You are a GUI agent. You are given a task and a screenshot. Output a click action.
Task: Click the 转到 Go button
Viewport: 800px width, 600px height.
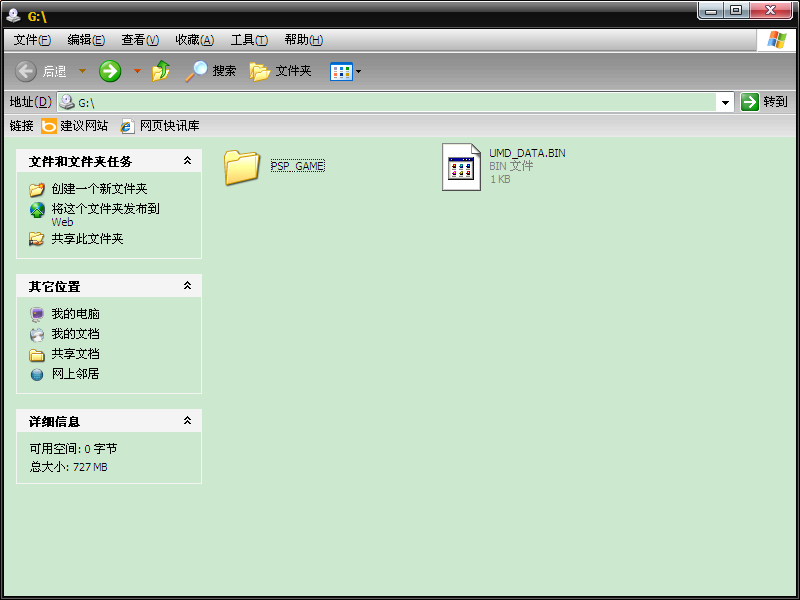tap(764, 102)
